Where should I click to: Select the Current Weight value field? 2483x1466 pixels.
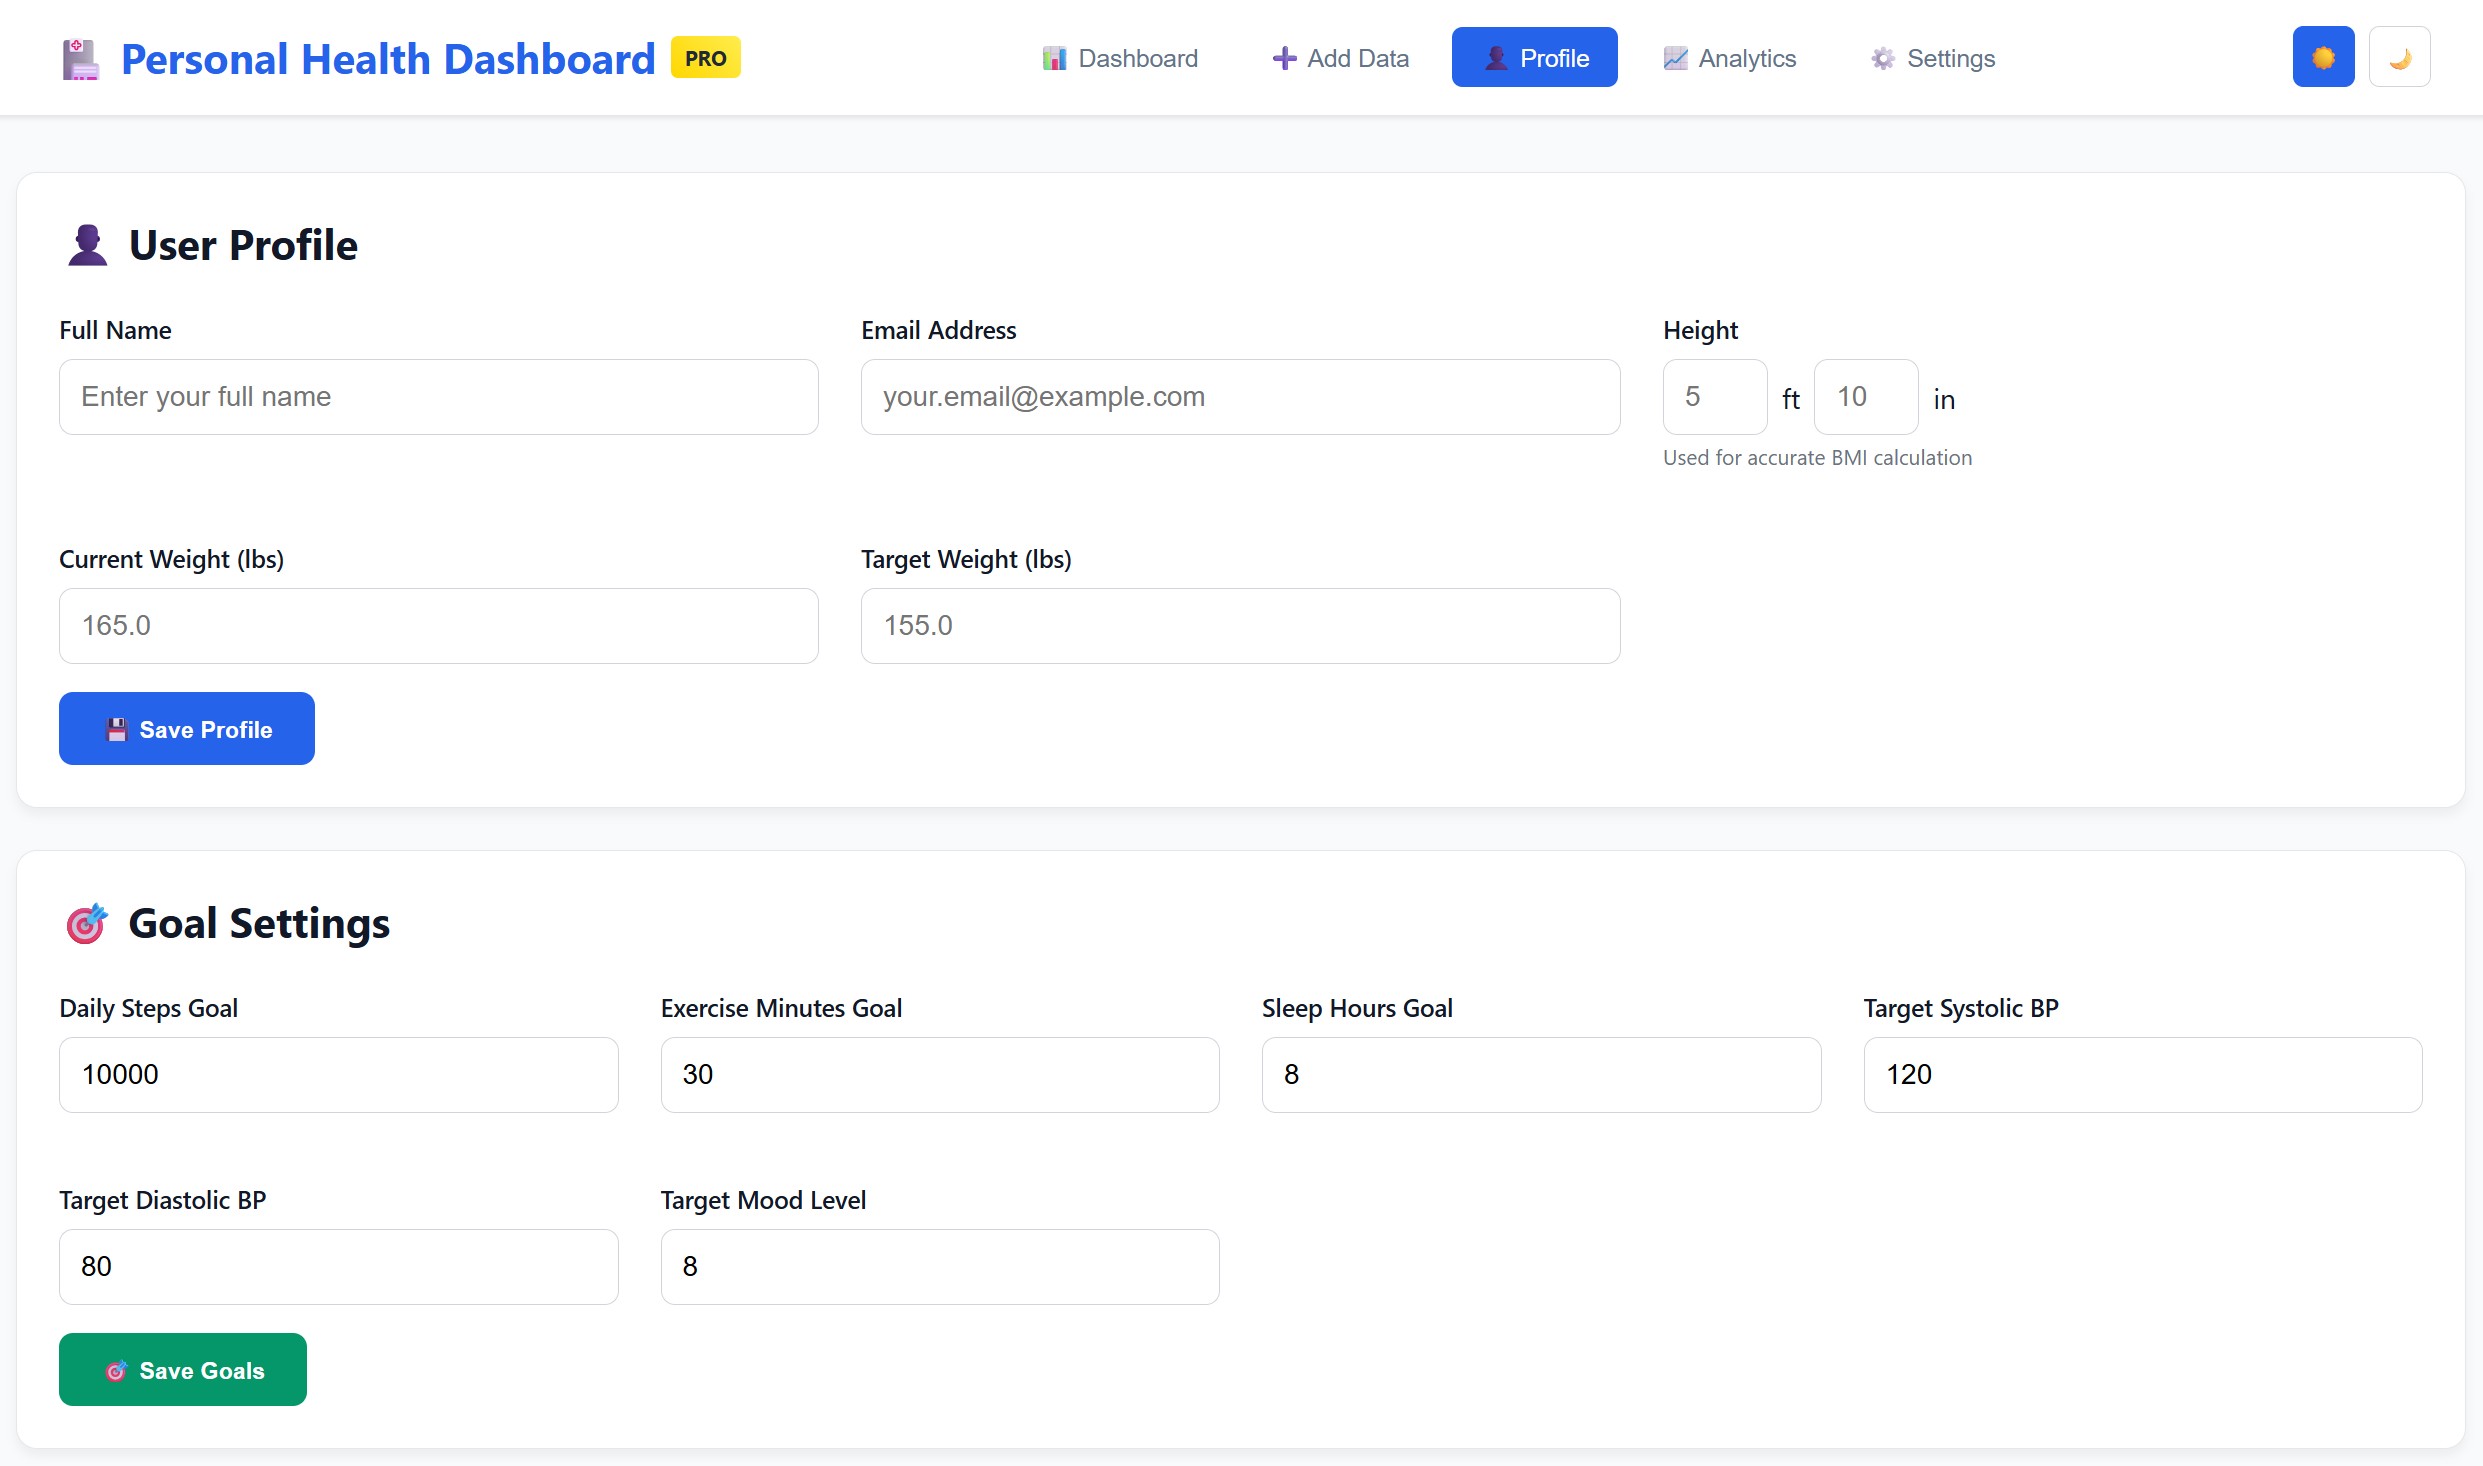pos(438,625)
